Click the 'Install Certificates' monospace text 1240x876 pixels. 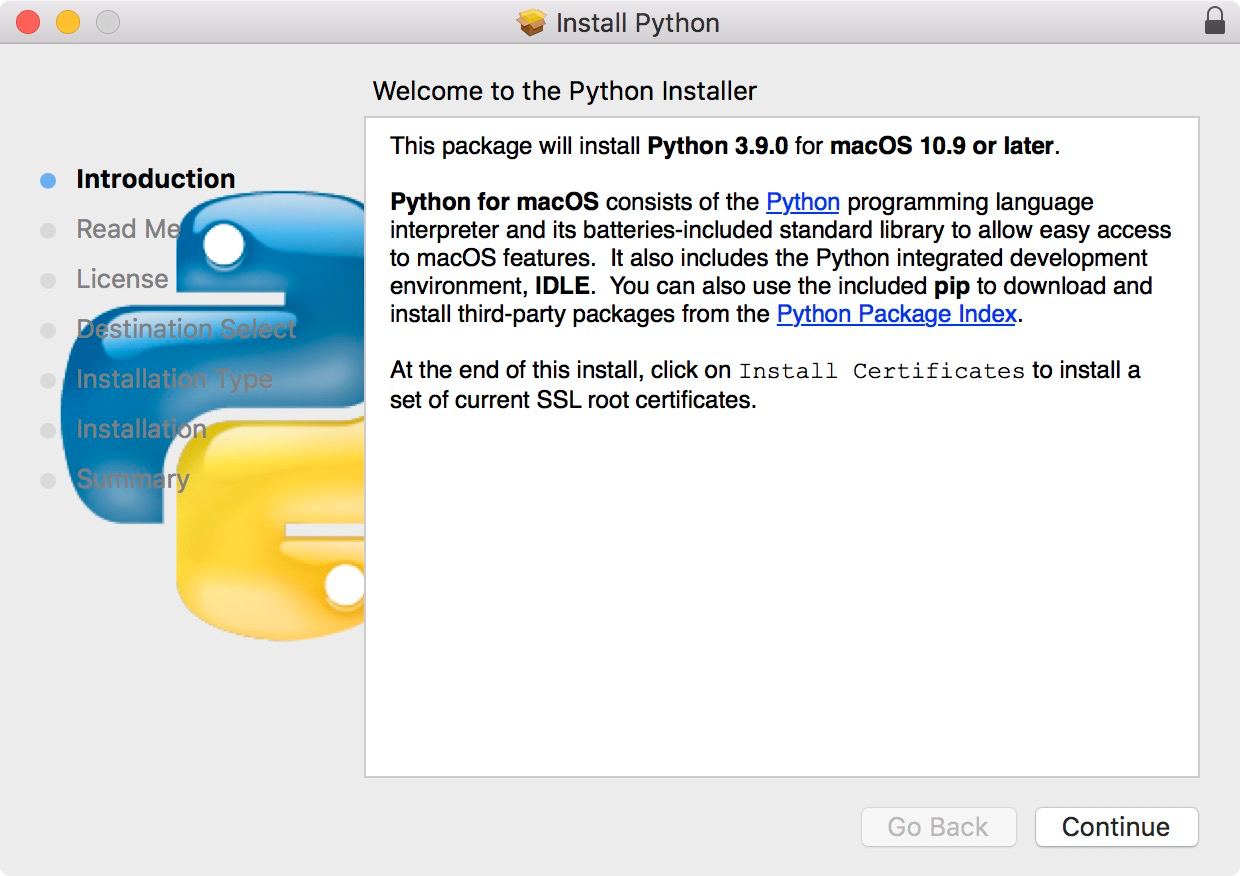point(882,371)
